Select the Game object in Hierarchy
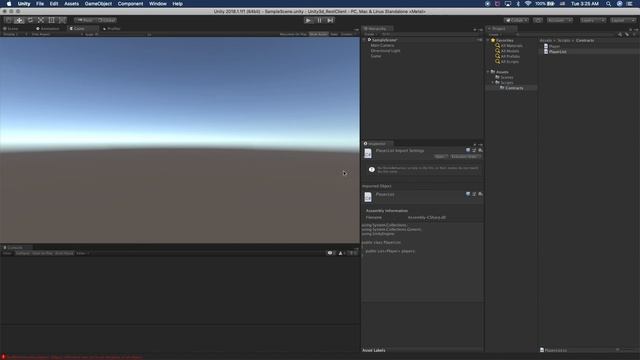640x360 pixels. tap(376, 56)
